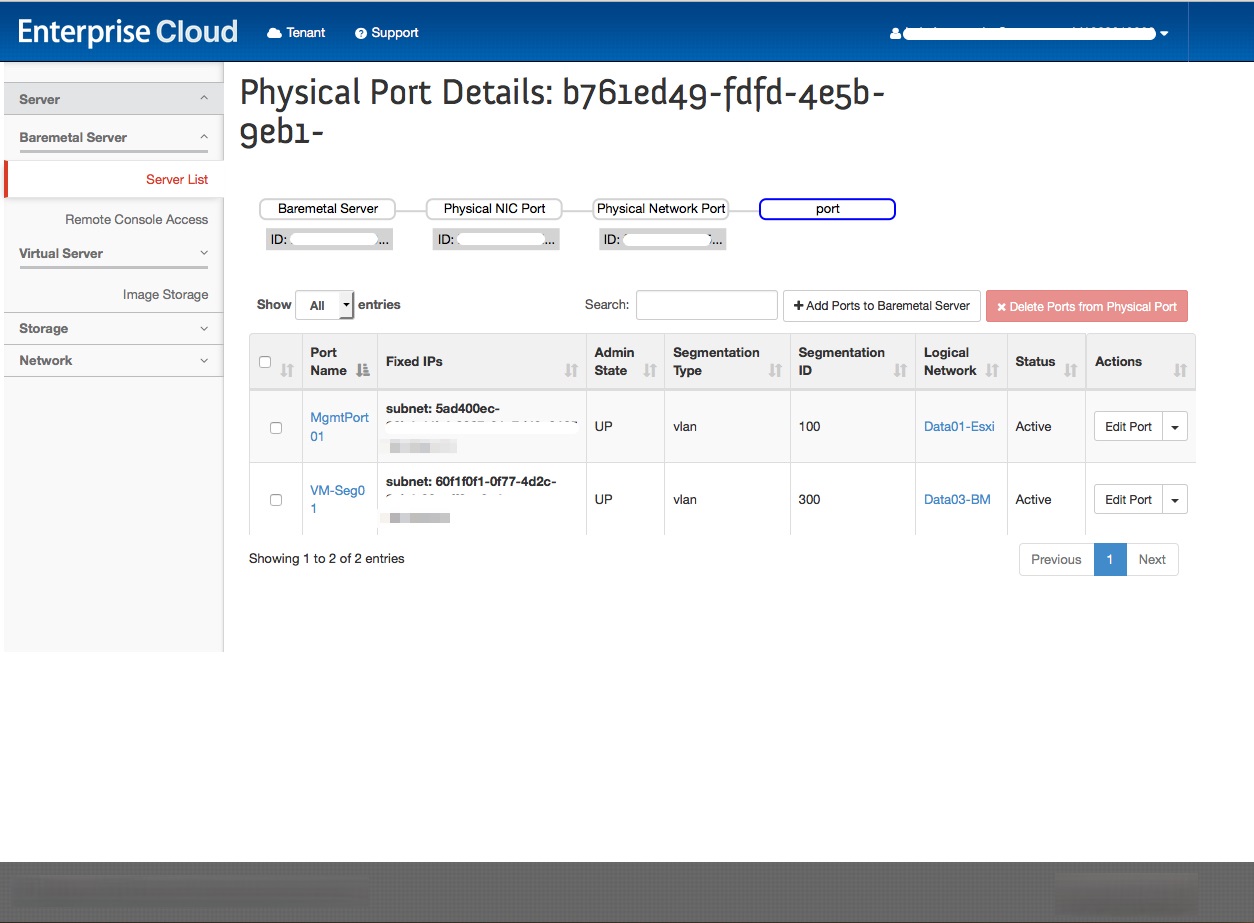The height and width of the screenshot is (923, 1254).
Task: Click the Support question mark icon
Action: pyautogui.click(x=361, y=33)
